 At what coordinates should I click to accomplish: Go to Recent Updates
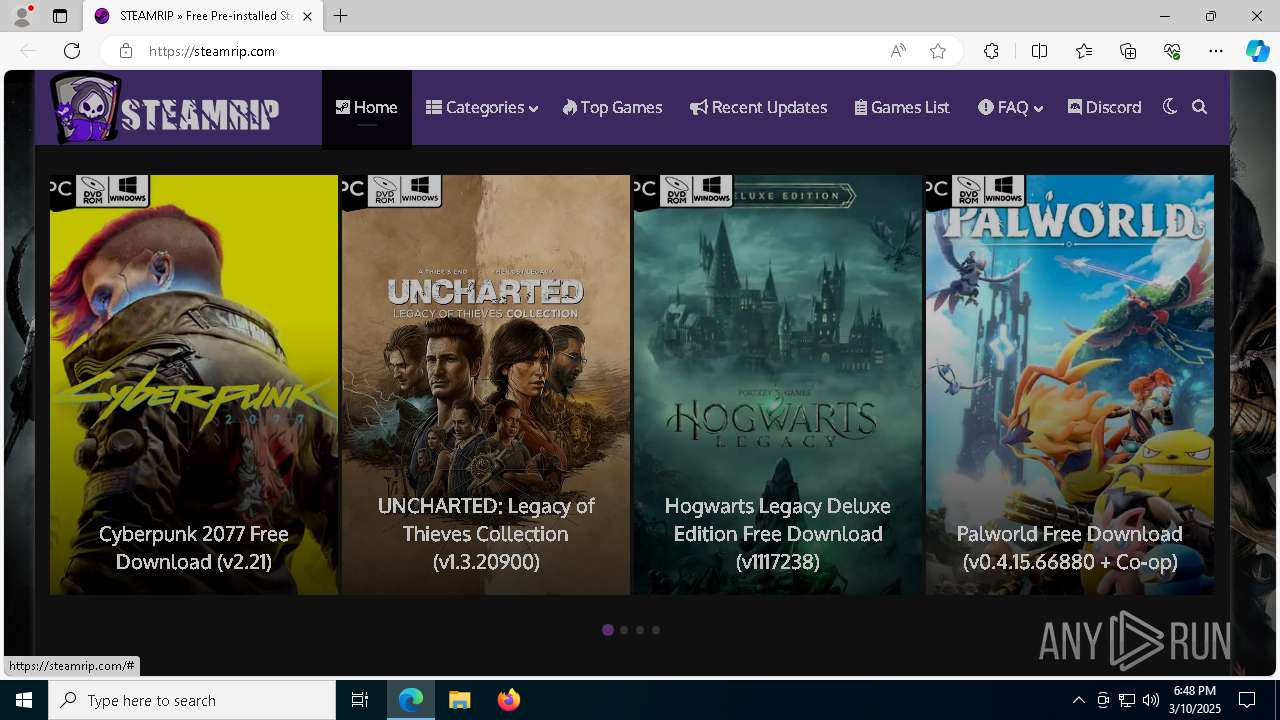click(x=758, y=107)
